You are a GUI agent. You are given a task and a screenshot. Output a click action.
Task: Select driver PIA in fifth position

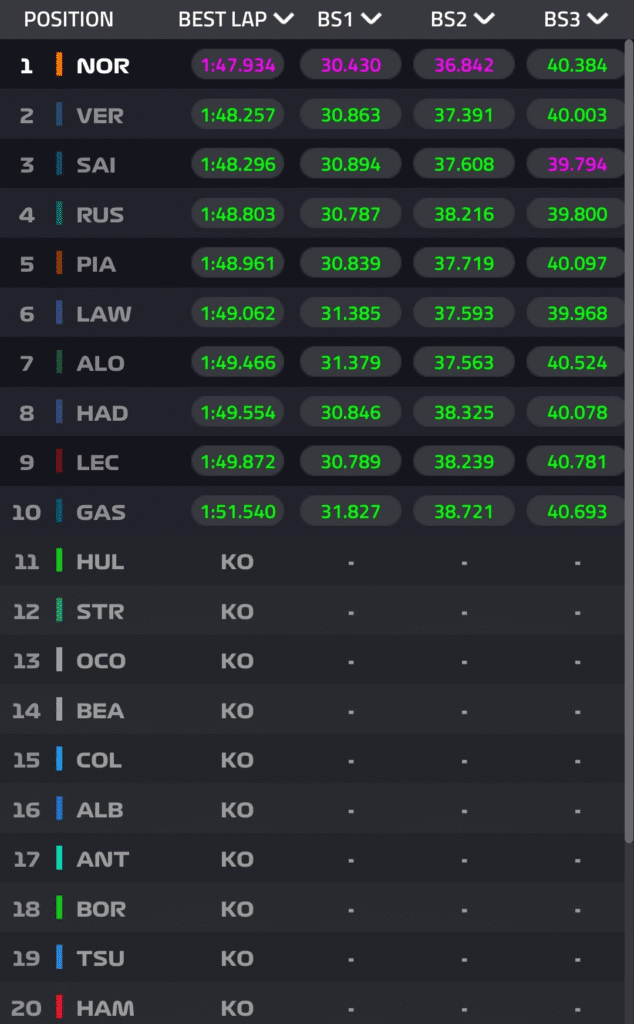(96, 264)
